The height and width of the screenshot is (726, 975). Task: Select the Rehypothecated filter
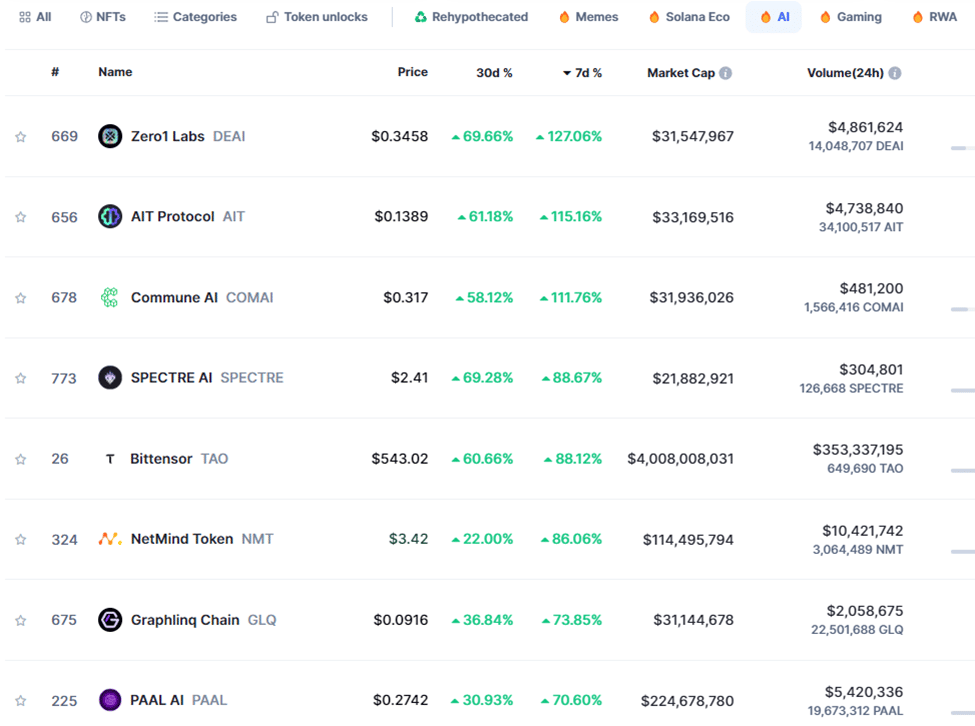[x=471, y=17]
